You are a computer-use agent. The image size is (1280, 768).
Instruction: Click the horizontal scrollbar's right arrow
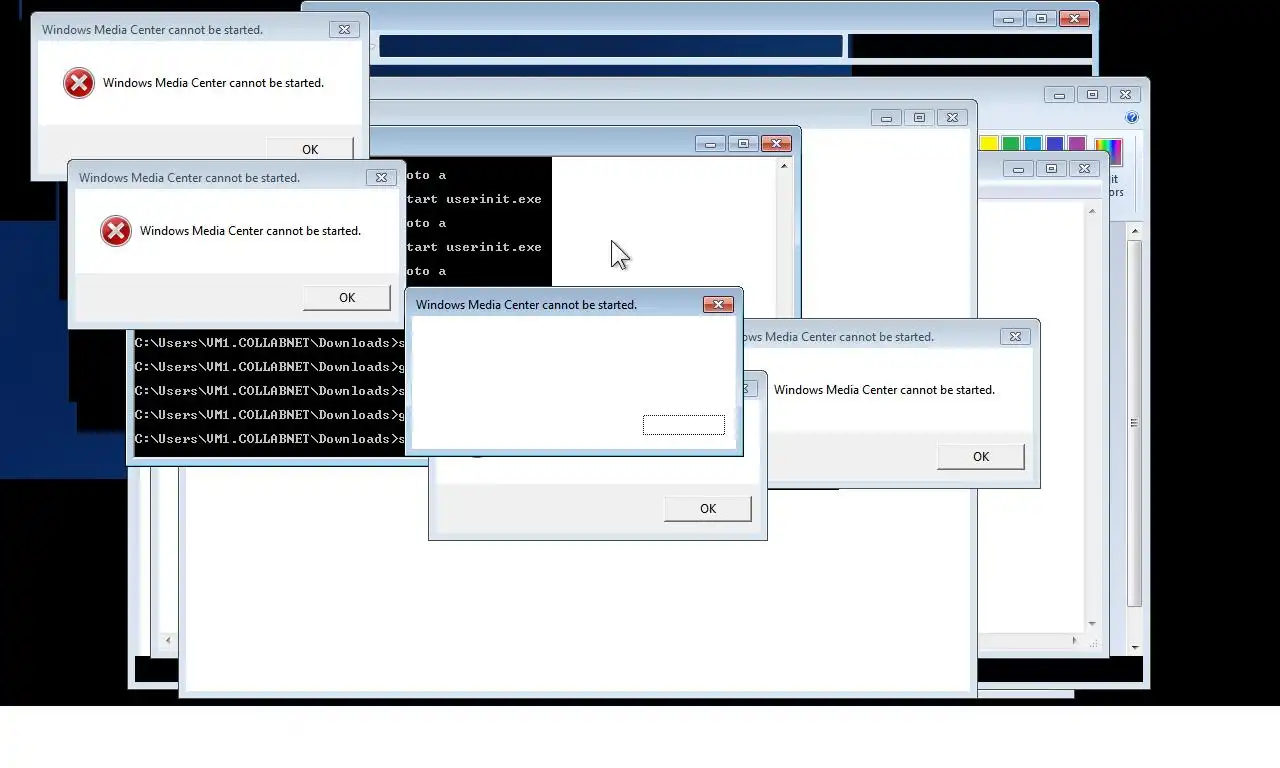pyautogui.click(x=1075, y=640)
